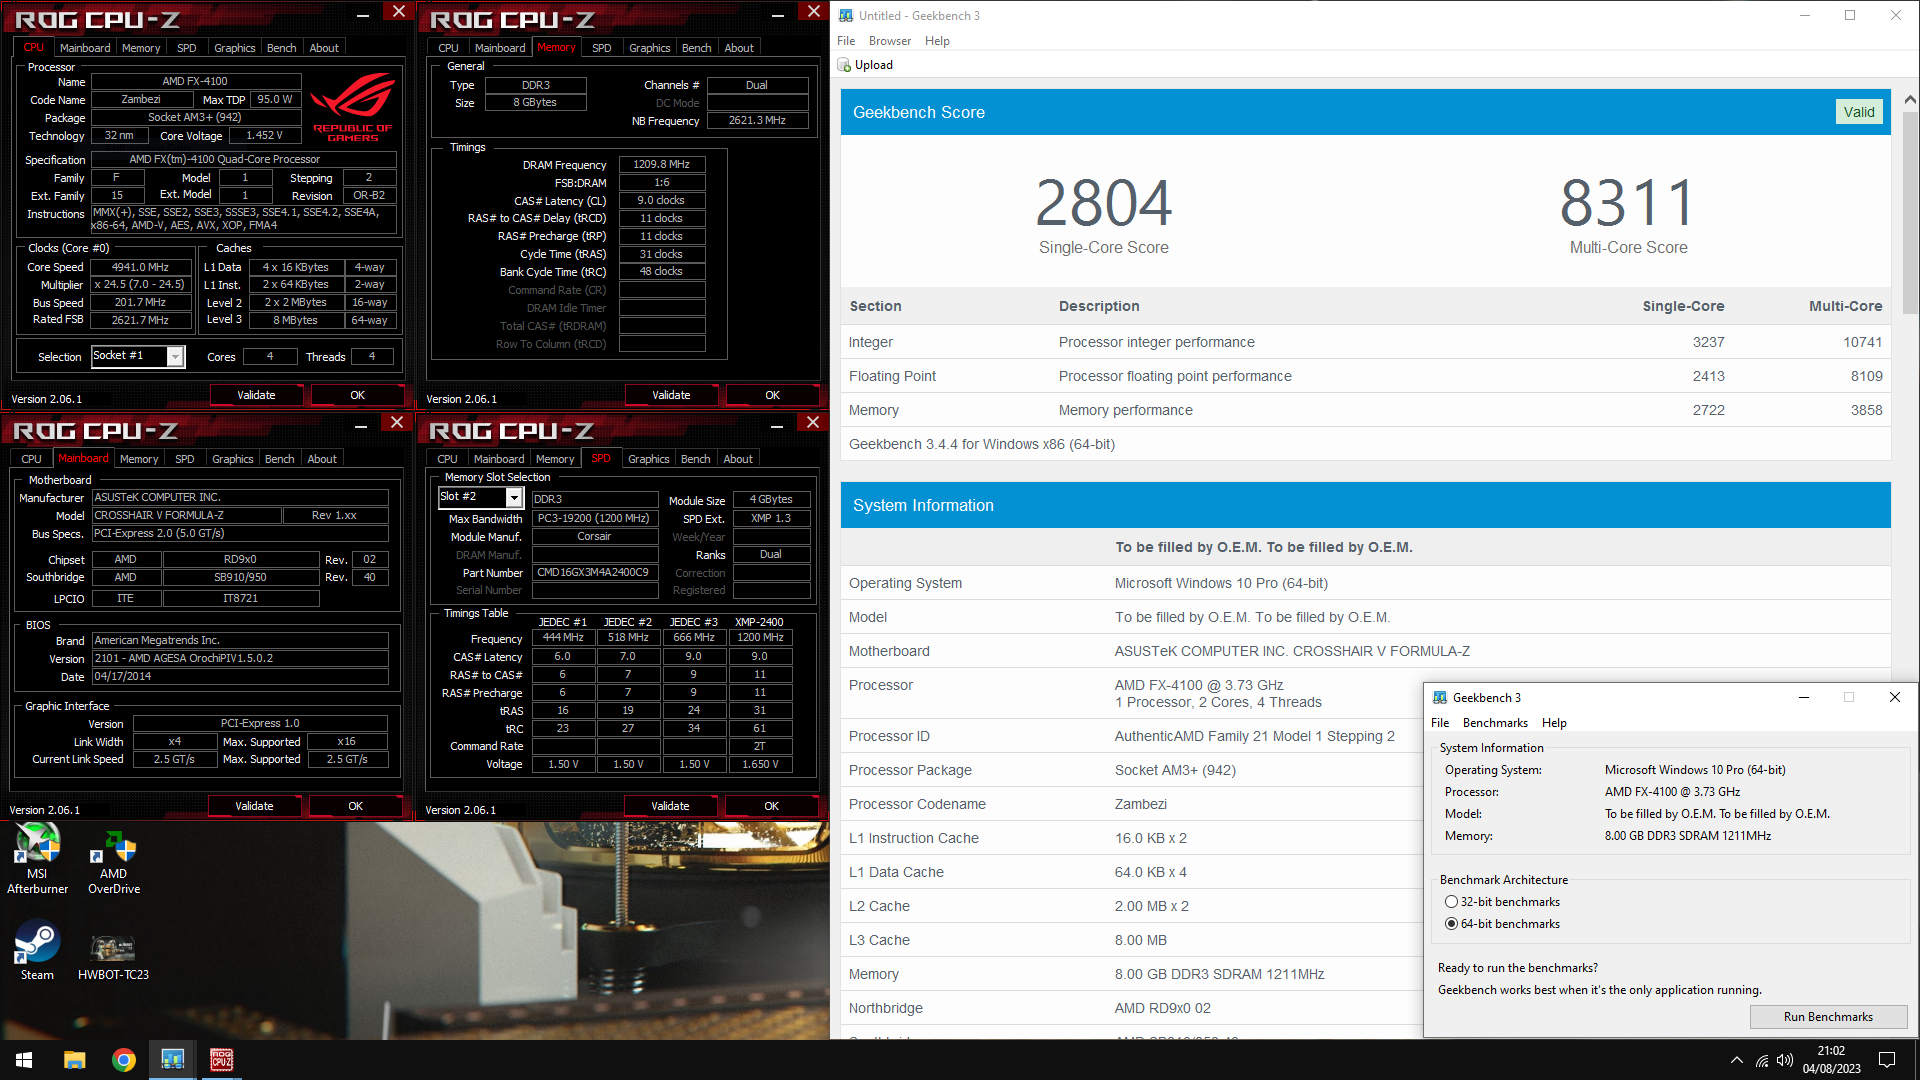Viewport: 1920px width, 1080px height.
Task: Show hidden system tray icons
Action: click(1736, 1060)
